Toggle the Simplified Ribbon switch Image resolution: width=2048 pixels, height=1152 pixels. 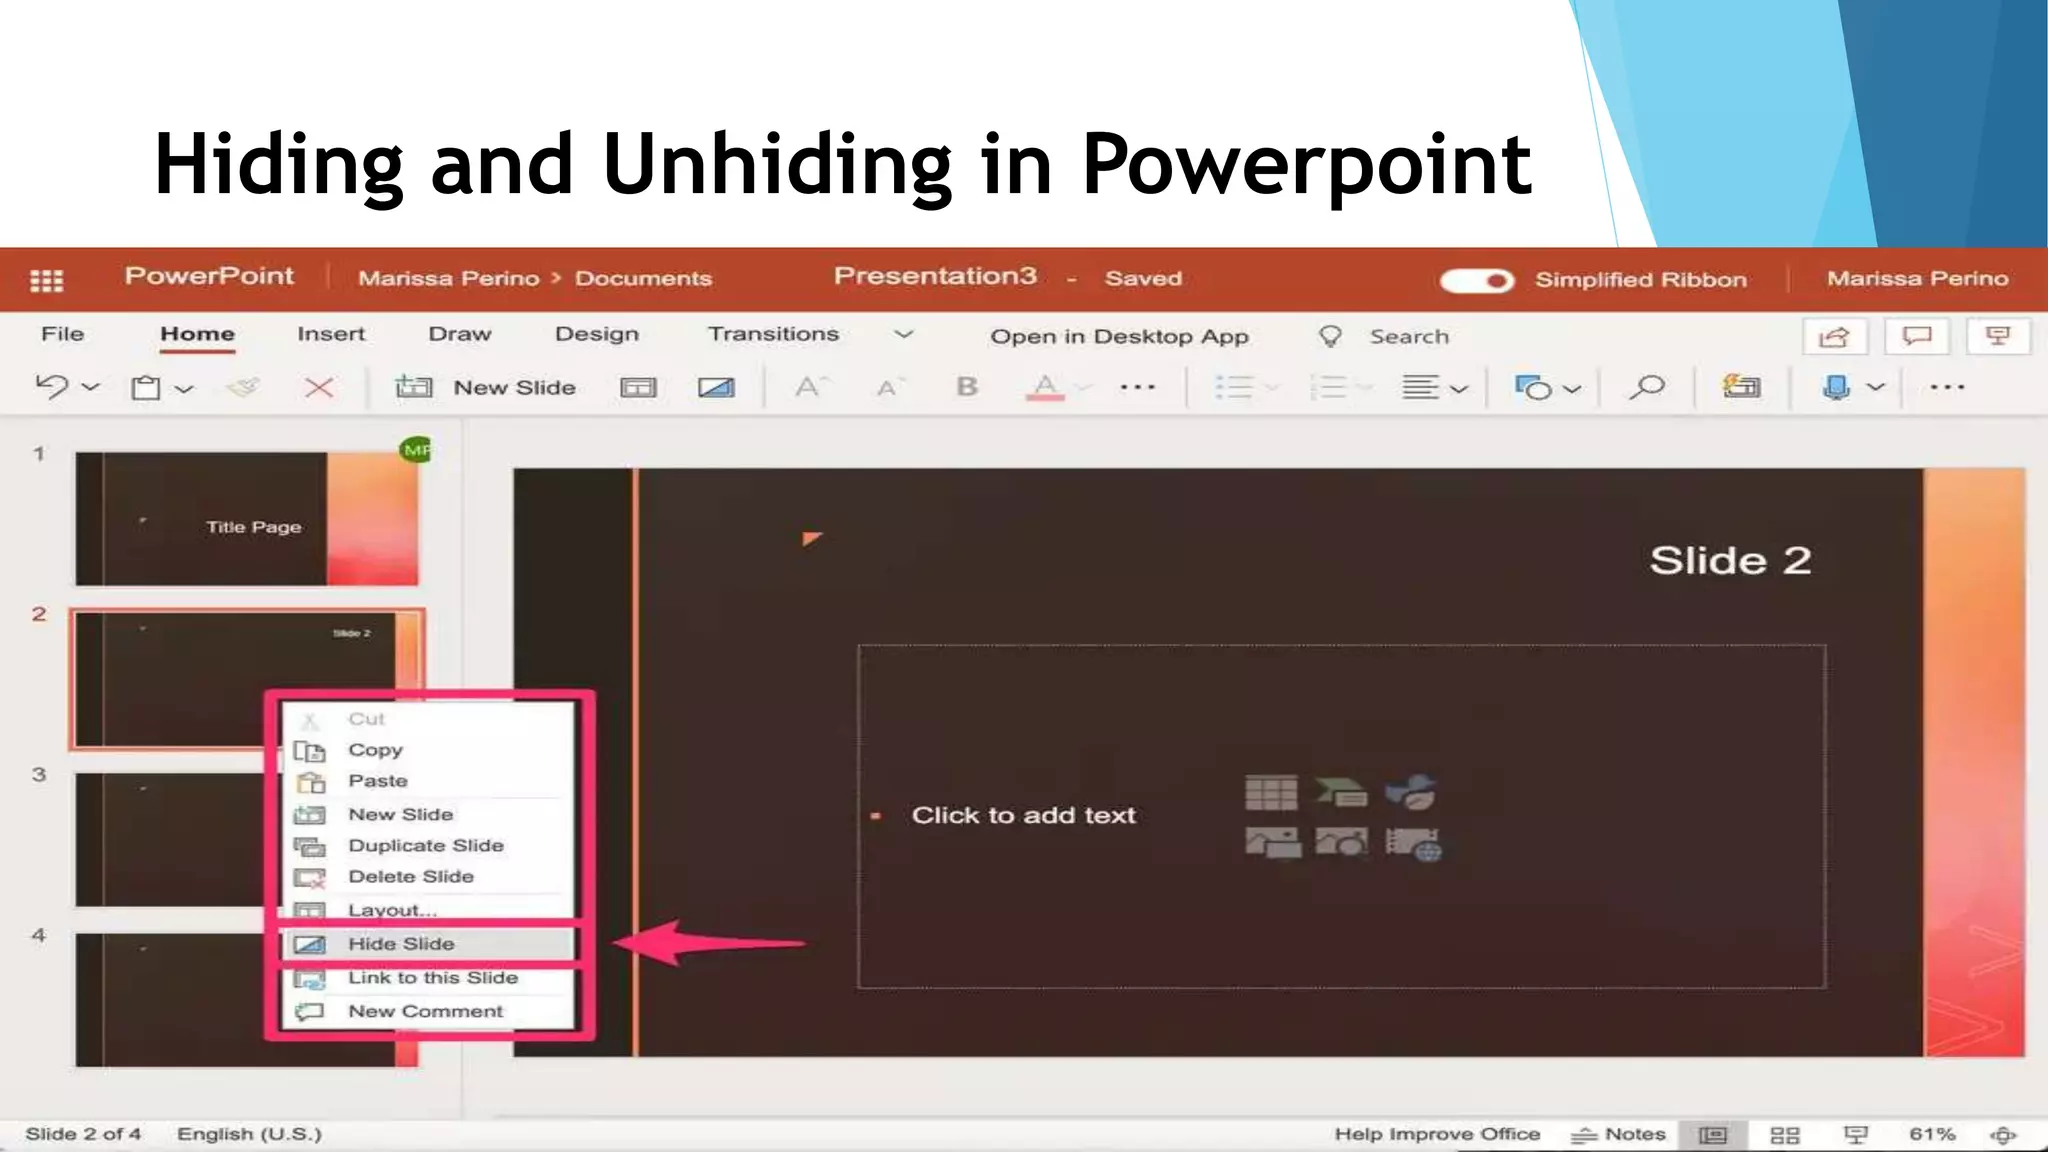[1477, 281]
